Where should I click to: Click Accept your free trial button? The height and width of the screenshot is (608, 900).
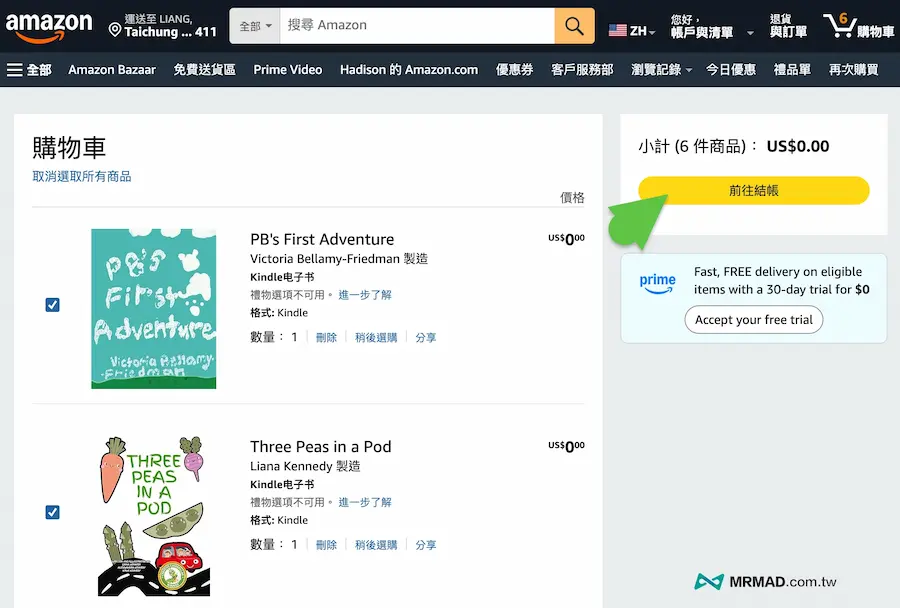click(754, 320)
